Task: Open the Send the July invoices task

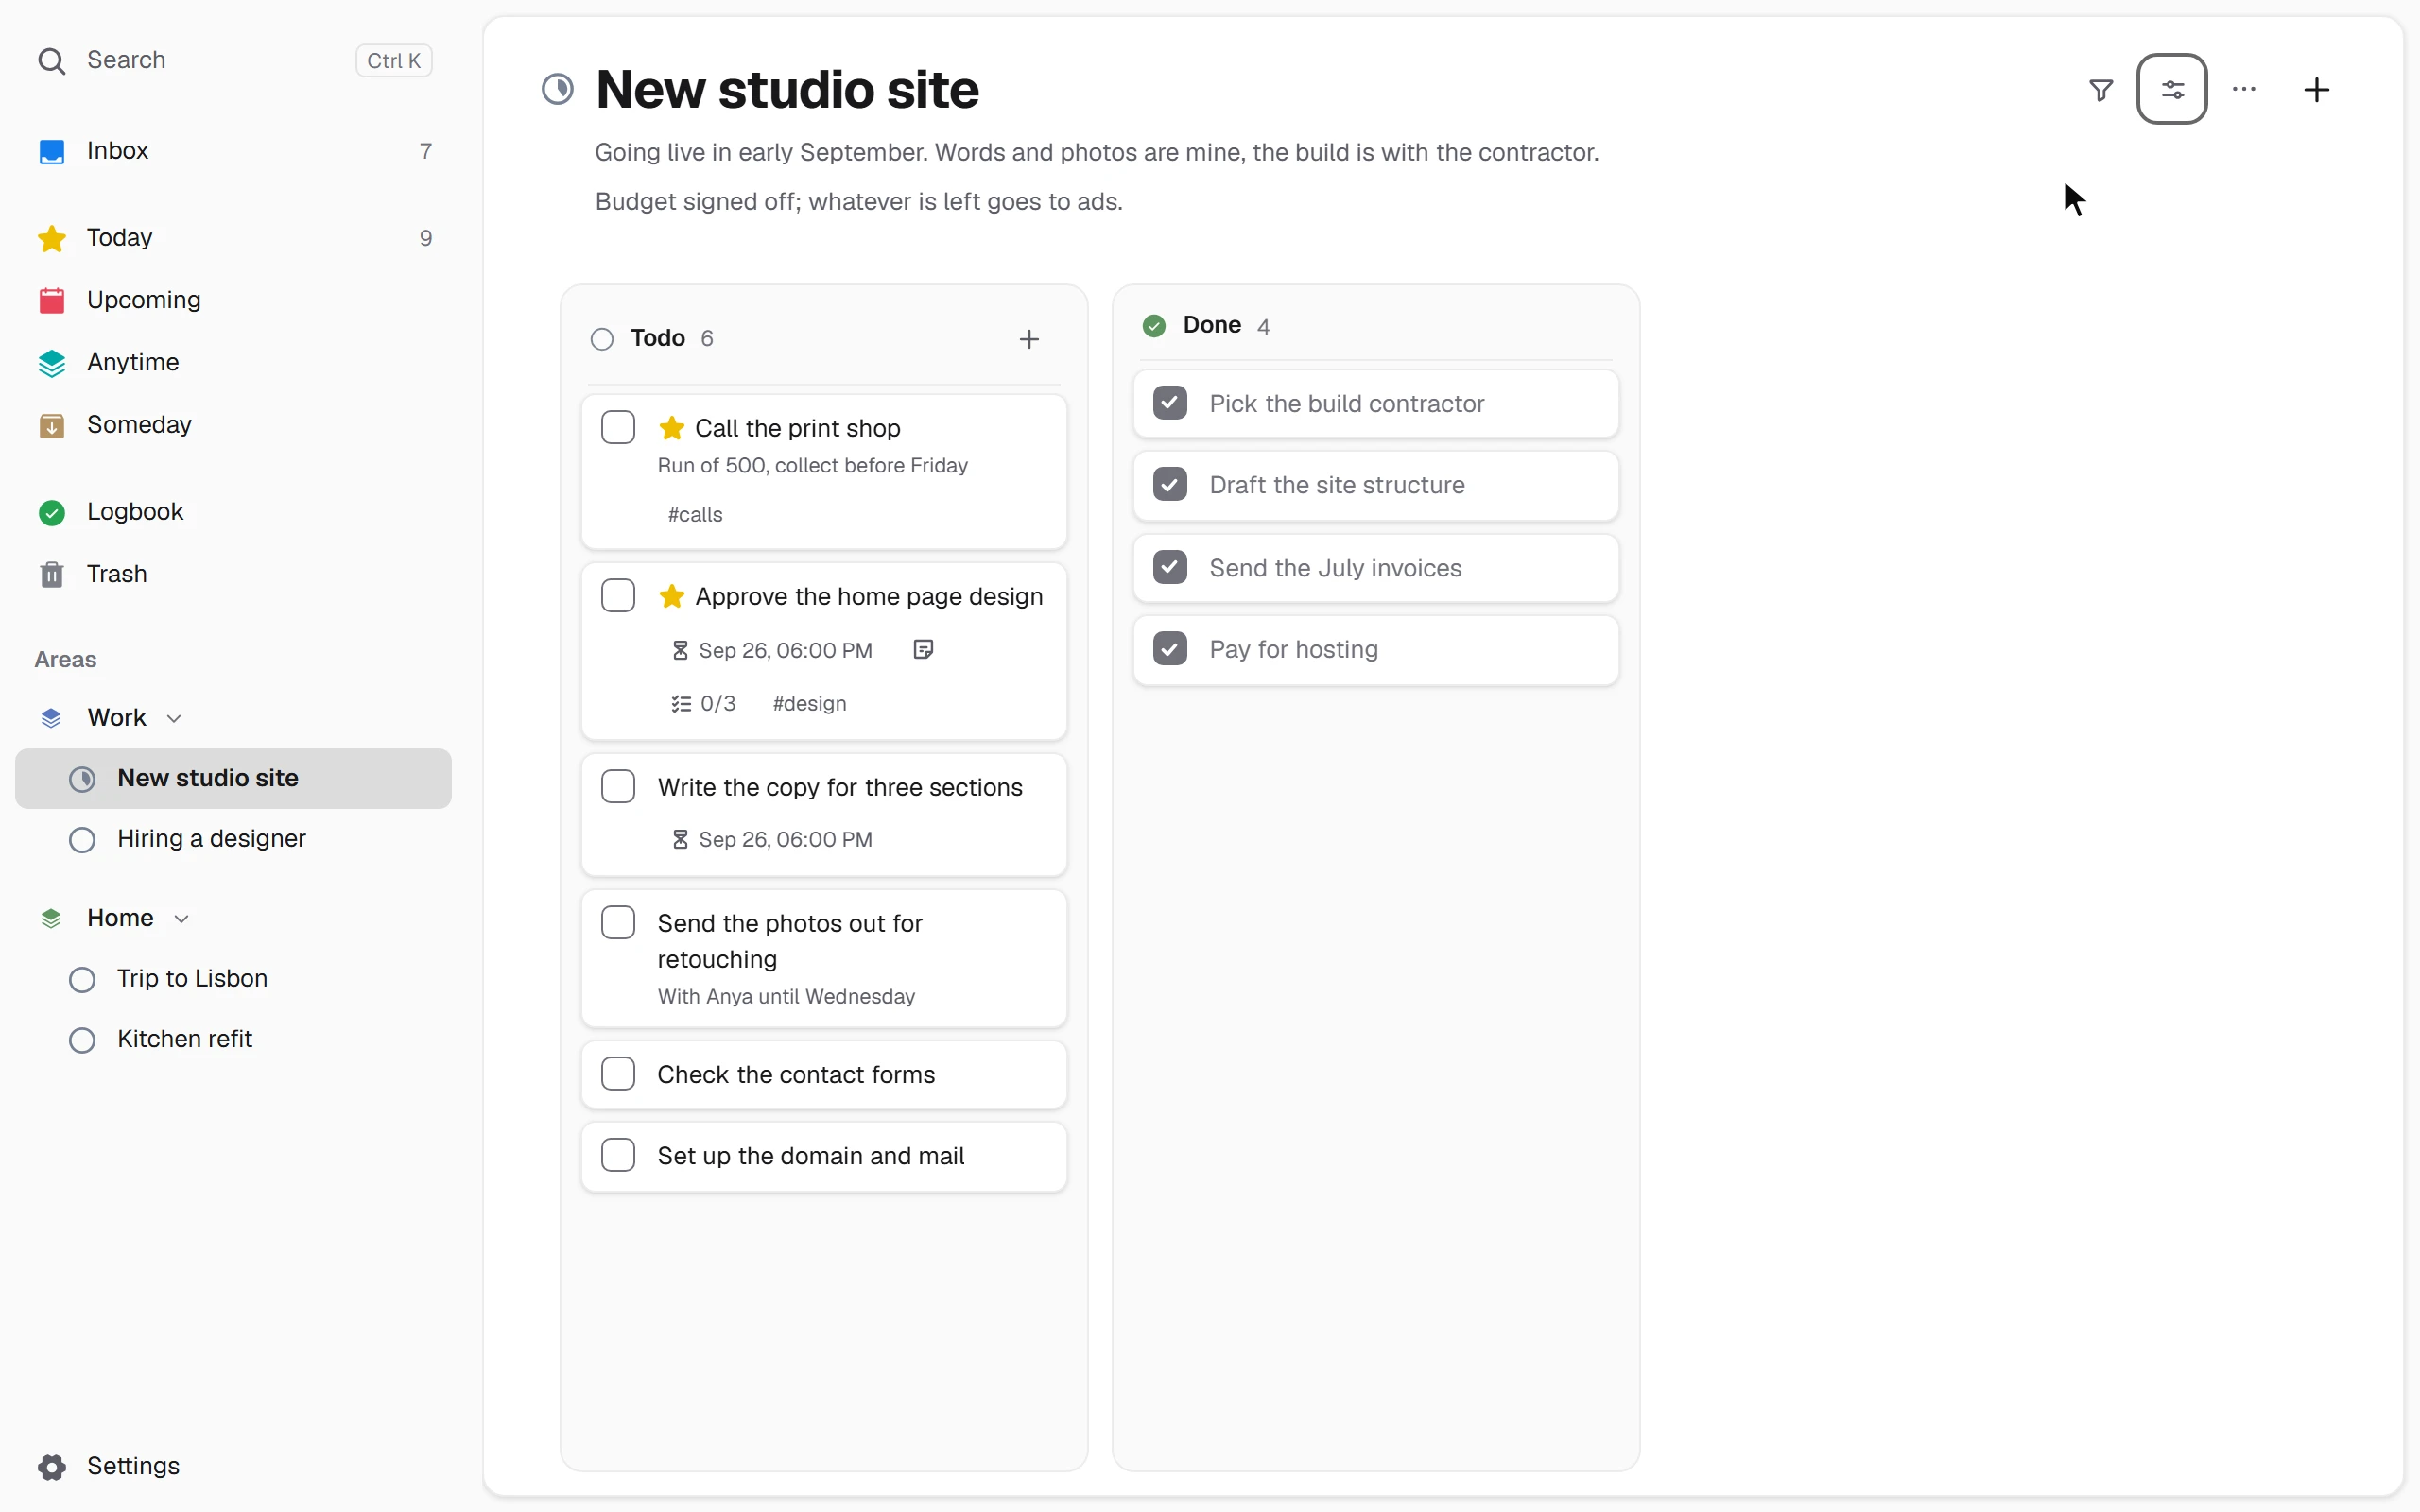Action: [x=1375, y=568]
